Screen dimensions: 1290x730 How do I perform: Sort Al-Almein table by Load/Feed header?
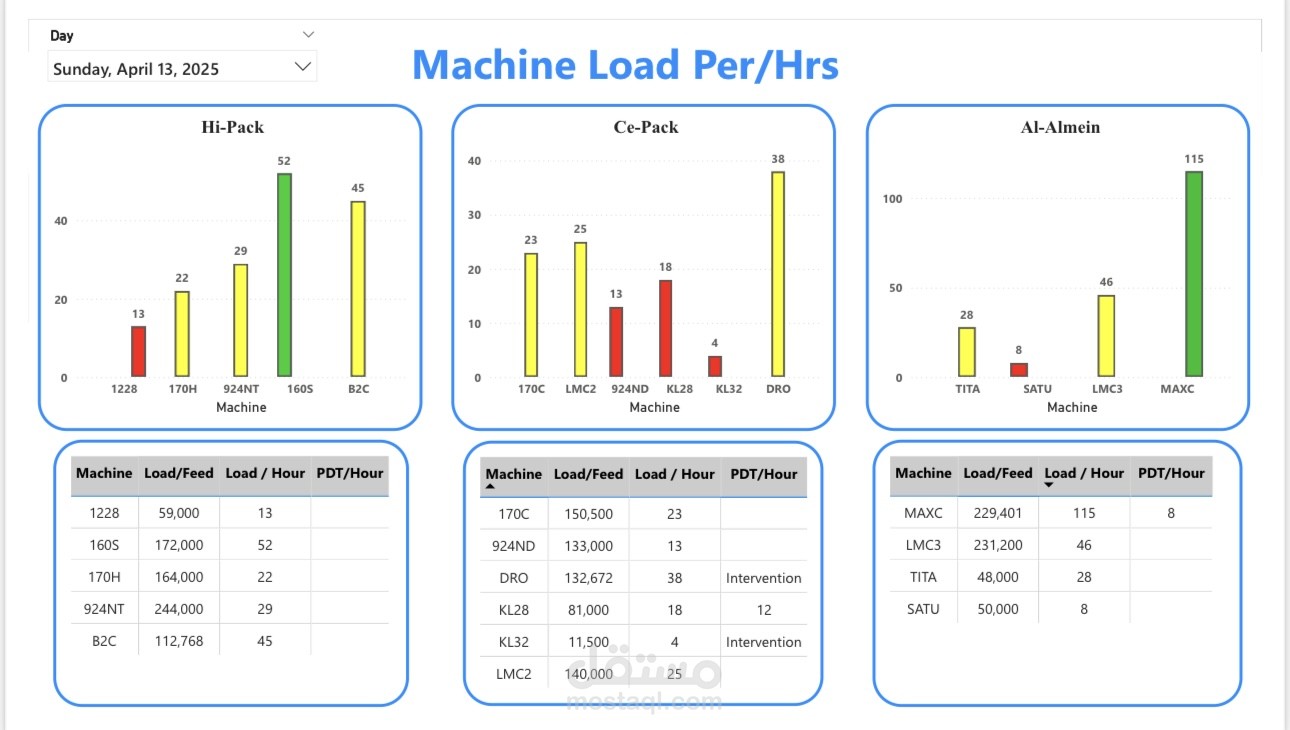pos(998,473)
